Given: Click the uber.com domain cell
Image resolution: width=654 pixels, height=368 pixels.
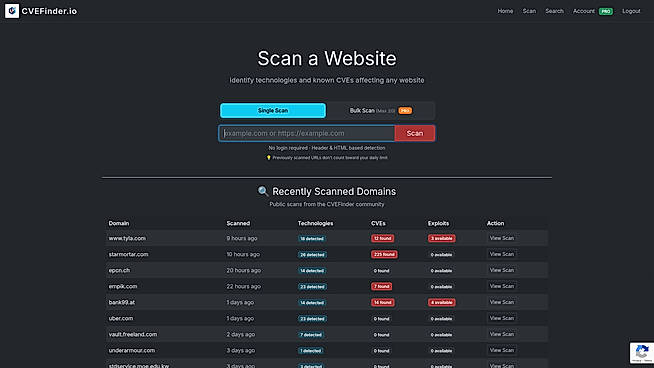Looking at the screenshot, I should (121, 318).
